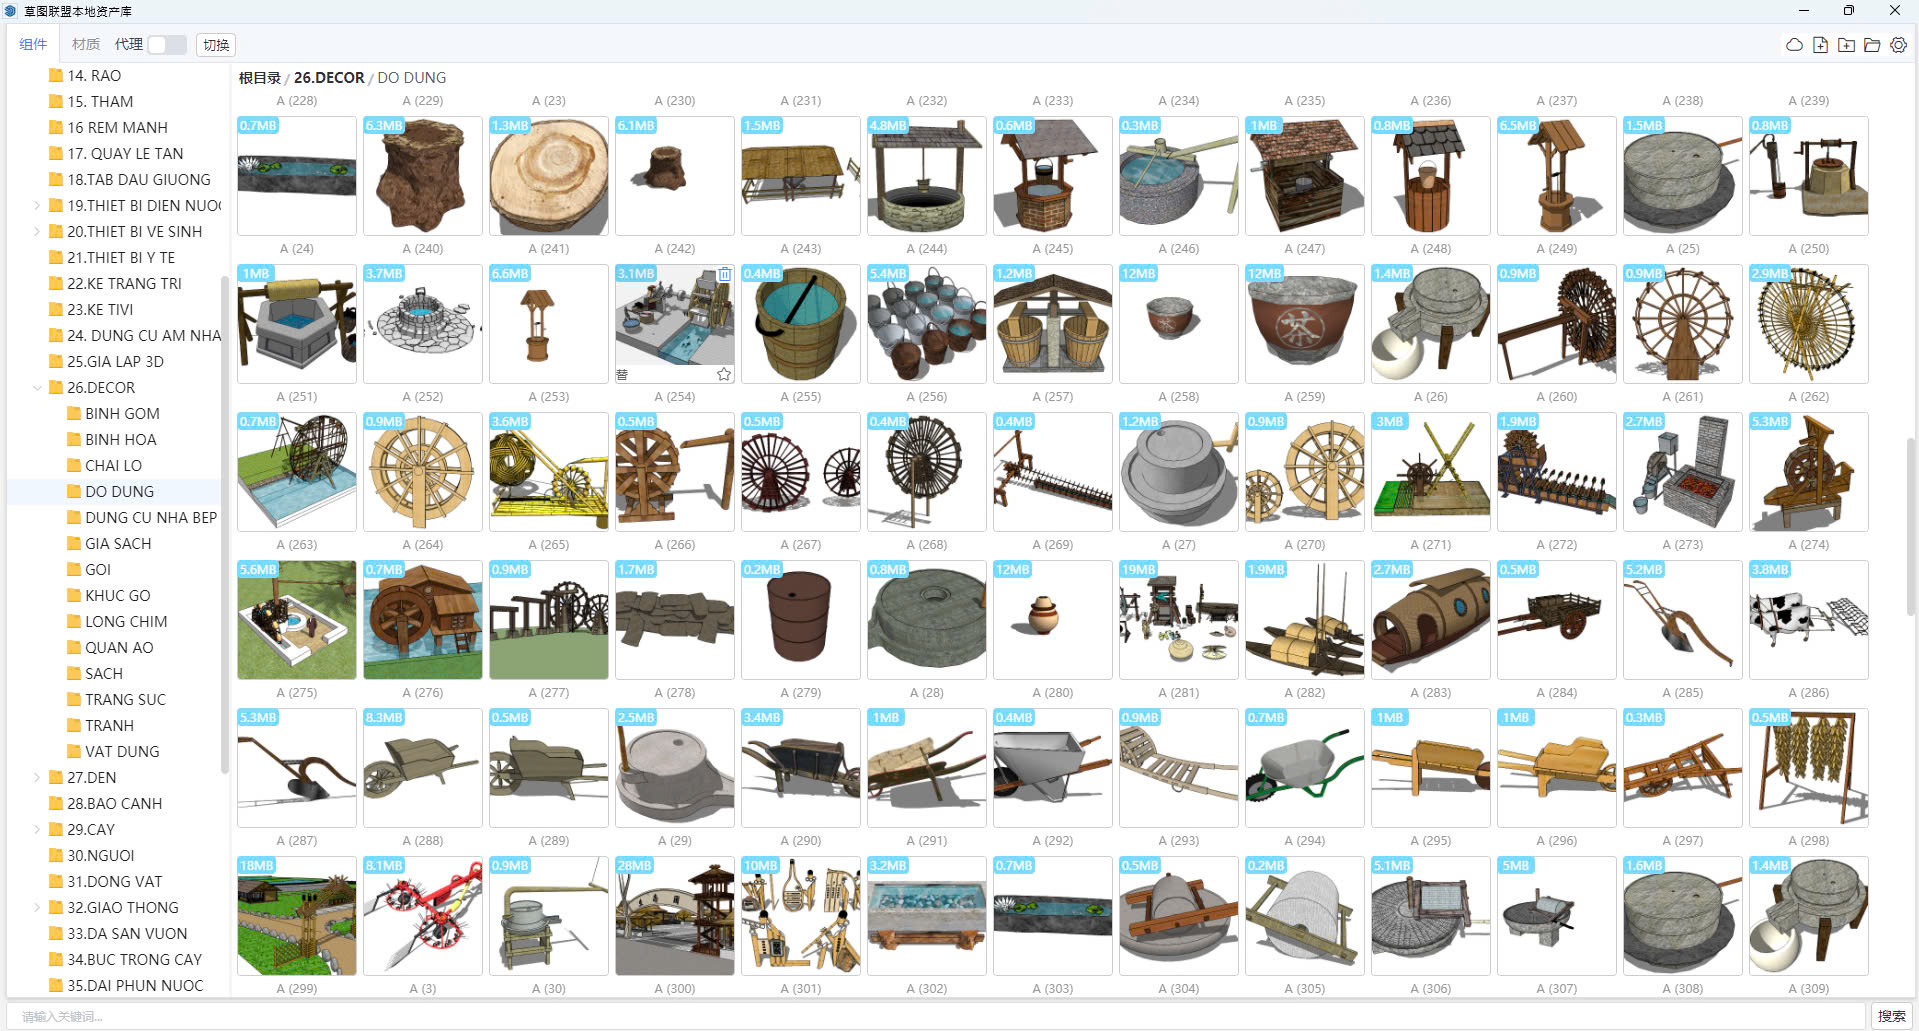Image resolution: width=1919 pixels, height=1031 pixels.
Task: Toggle the 代理 proxy switch
Action: pyautogui.click(x=166, y=45)
